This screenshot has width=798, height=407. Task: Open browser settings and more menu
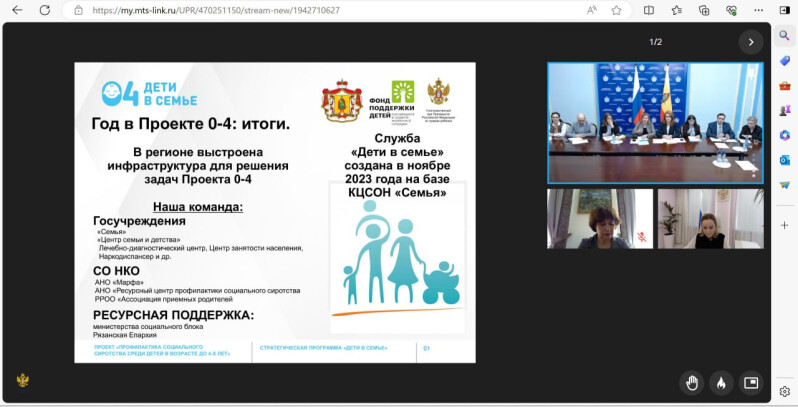click(x=758, y=11)
